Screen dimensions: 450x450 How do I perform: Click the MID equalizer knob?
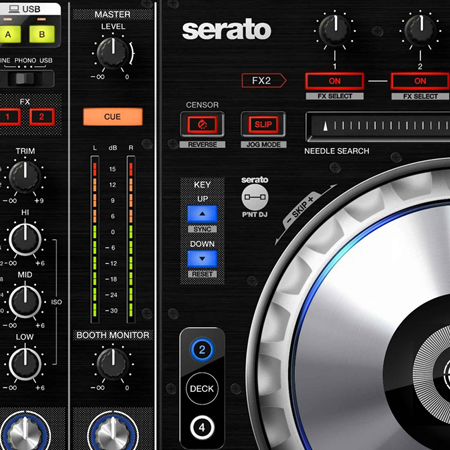click(25, 301)
